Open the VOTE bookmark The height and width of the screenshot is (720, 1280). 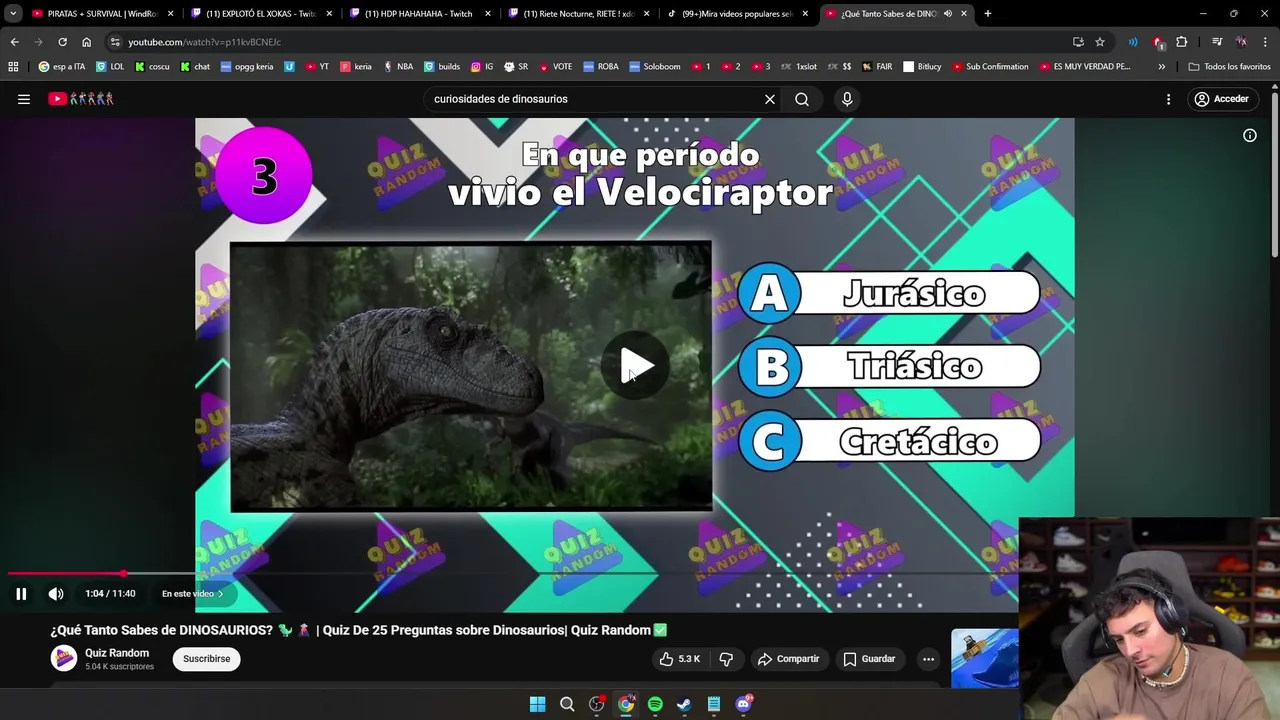pyautogui.click(x=556, y=67)
